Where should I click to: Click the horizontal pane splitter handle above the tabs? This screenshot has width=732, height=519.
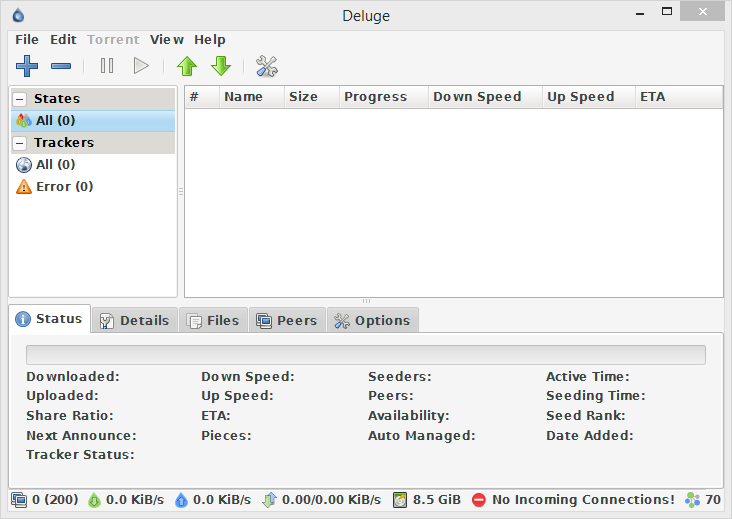click(366, 301)
